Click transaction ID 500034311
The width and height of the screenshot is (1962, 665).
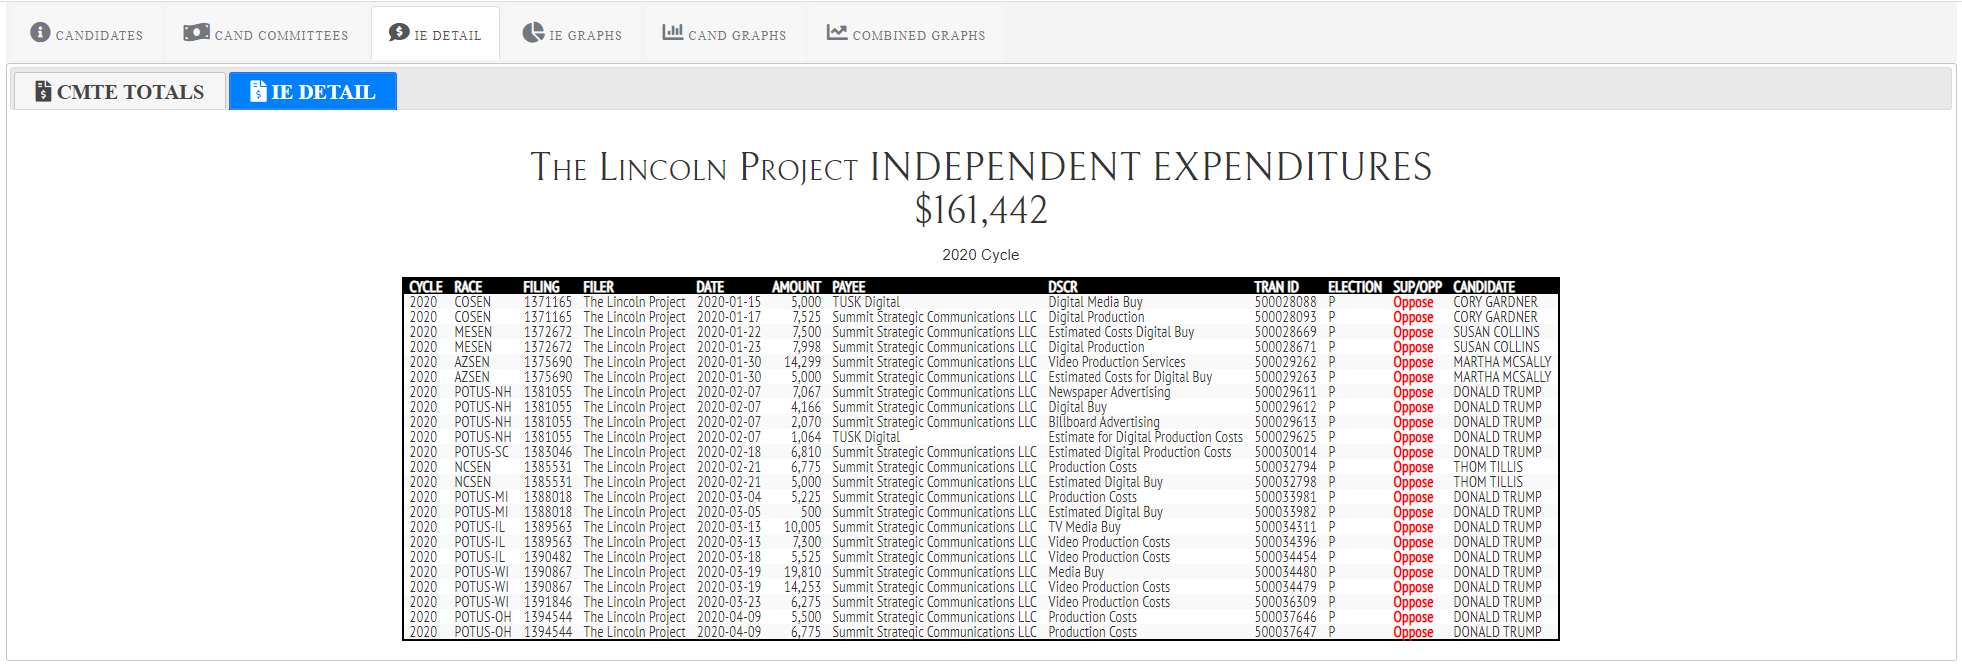1285,527
